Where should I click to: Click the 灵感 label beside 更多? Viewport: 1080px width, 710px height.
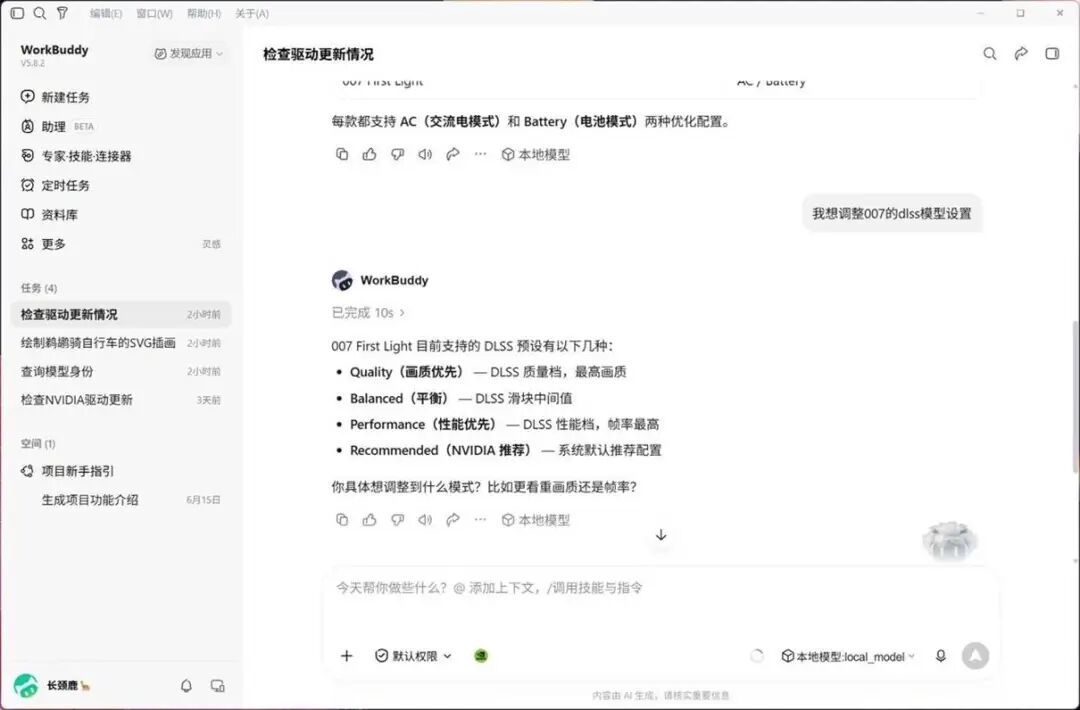pos(211,244)
